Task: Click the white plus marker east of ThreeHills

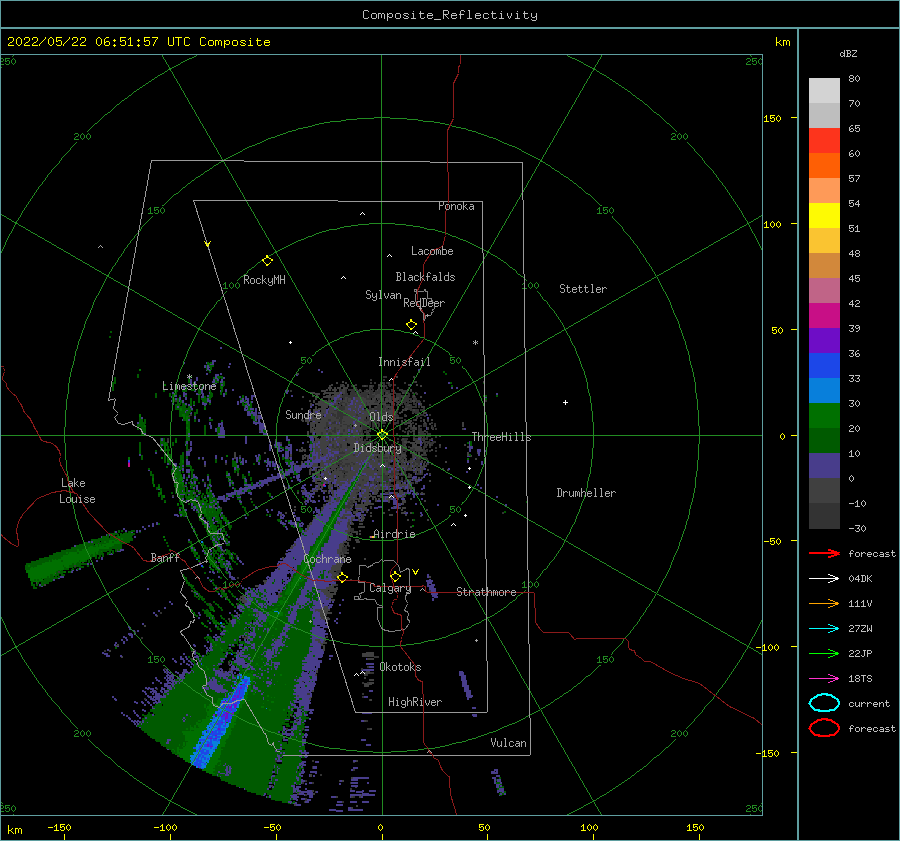Action: point(565,402)
